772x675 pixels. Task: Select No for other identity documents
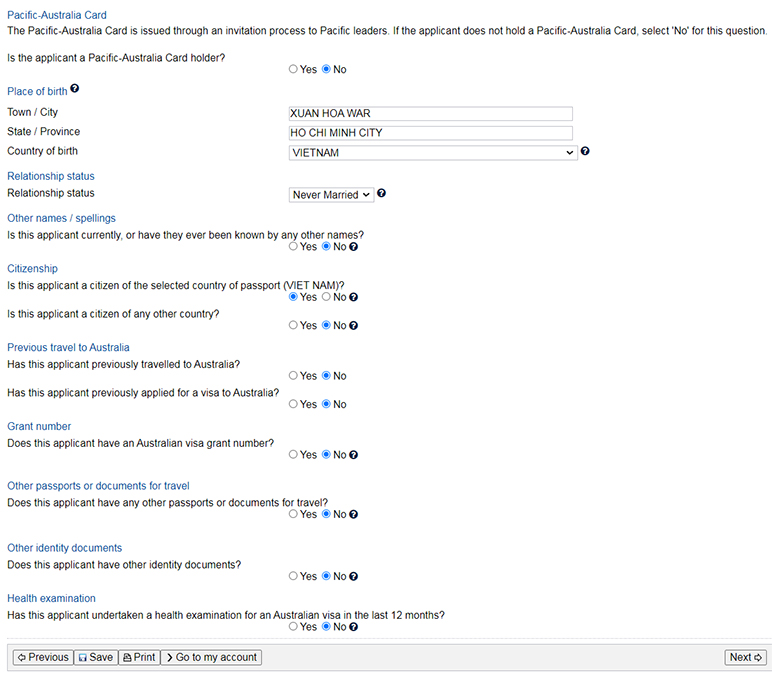(x=326, y=576)
